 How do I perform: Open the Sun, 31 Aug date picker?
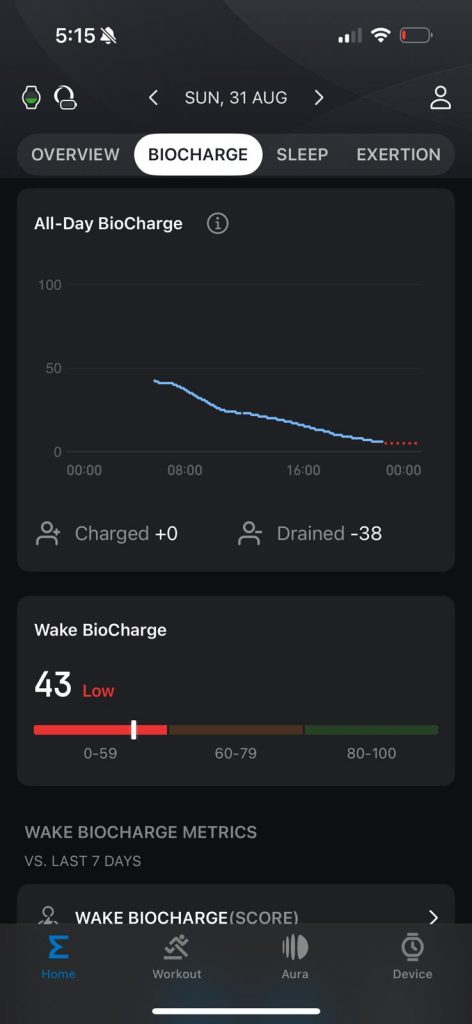tap(236, 98)
